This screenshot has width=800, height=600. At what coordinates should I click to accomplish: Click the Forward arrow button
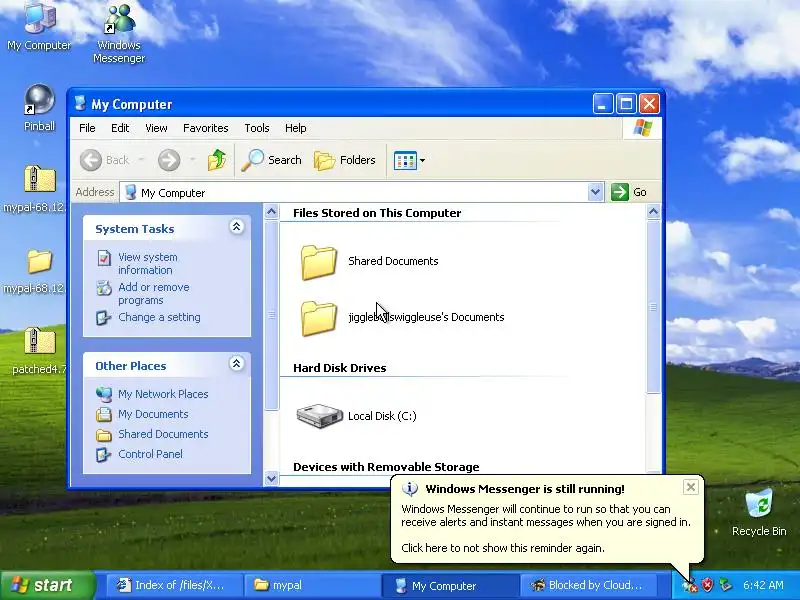point(169,160)
